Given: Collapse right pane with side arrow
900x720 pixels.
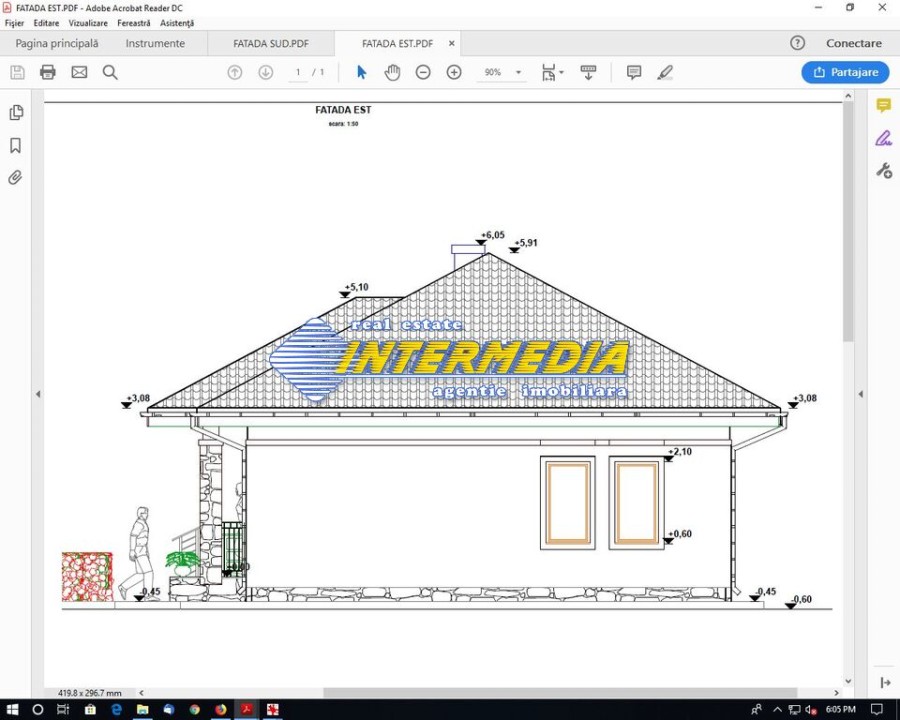Looking at the screenshot, I should pyautogui.click(x=860, y=394).
